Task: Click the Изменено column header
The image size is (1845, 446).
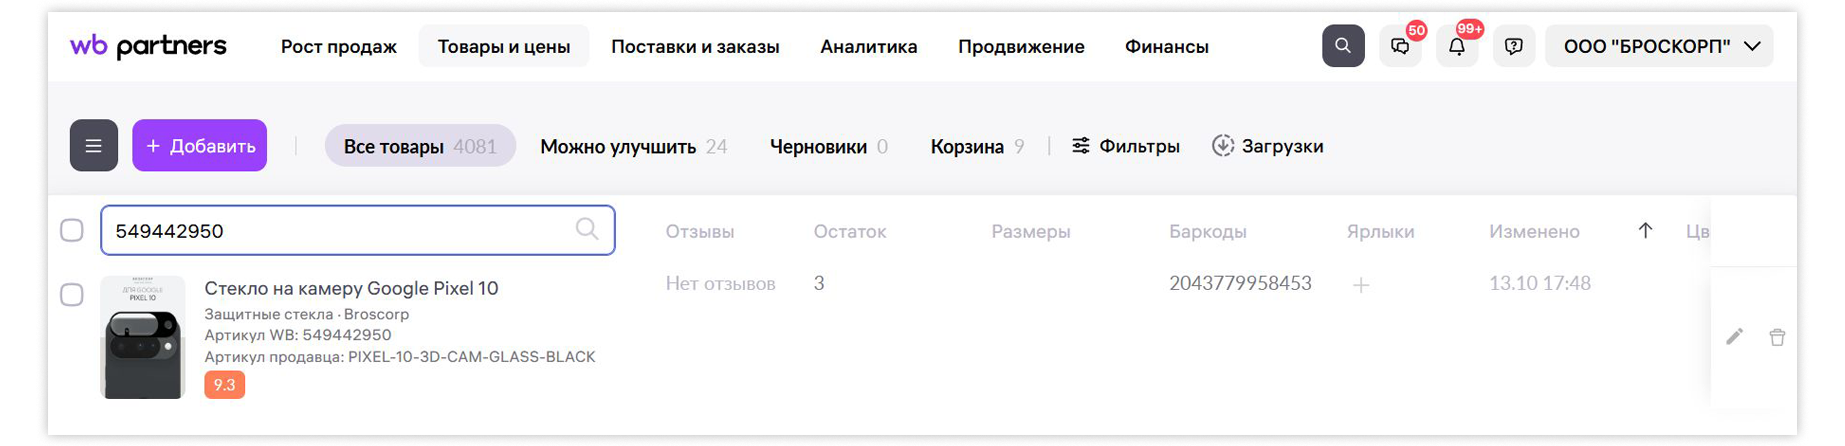Action: click(1534, 232)
